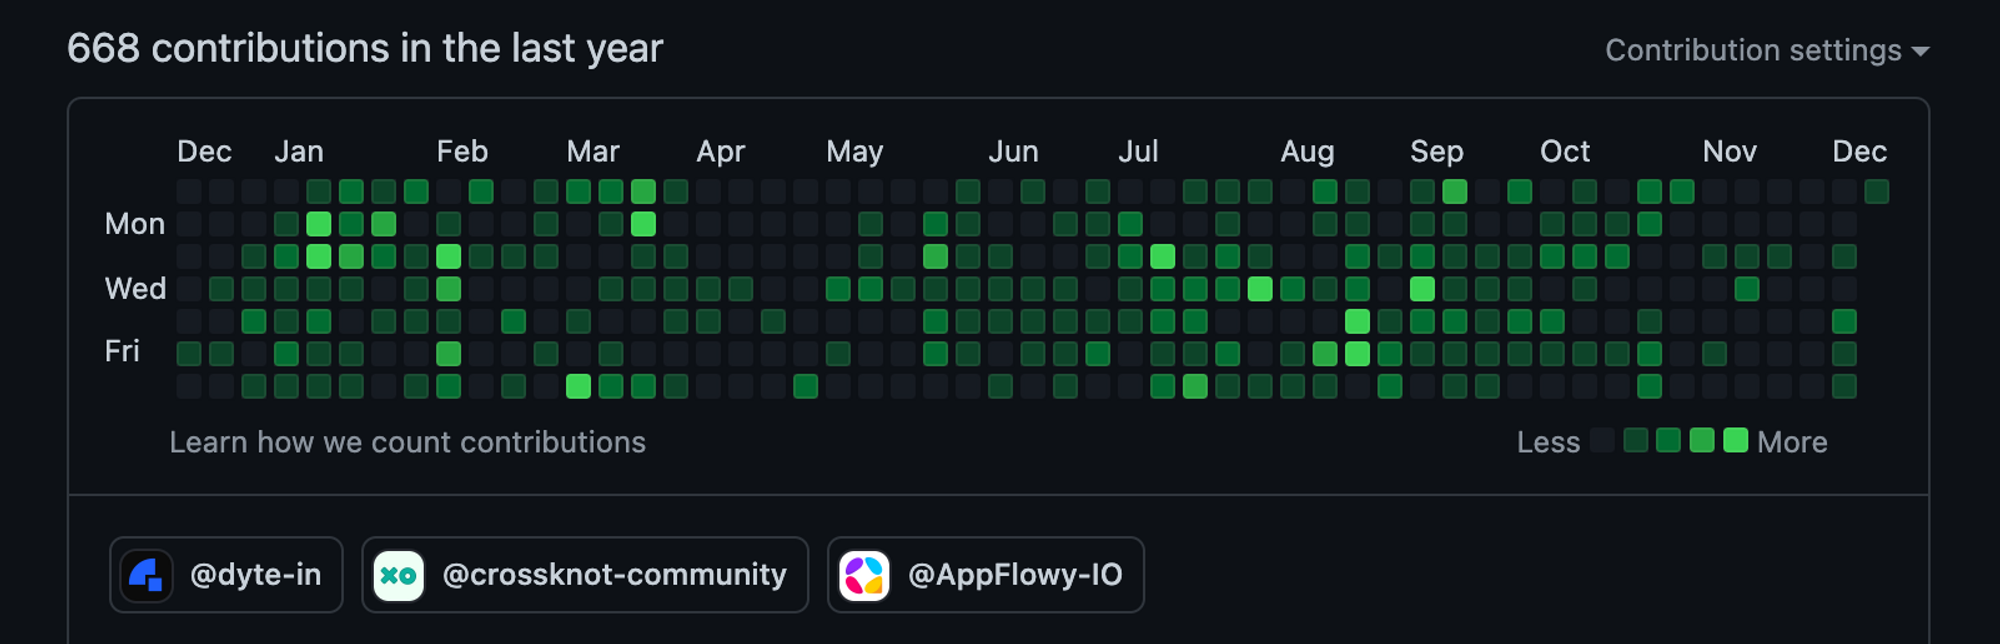Click the crossknot-community organization logo
This screenshot has width=2000, height=644.
[x=399, y=575]
